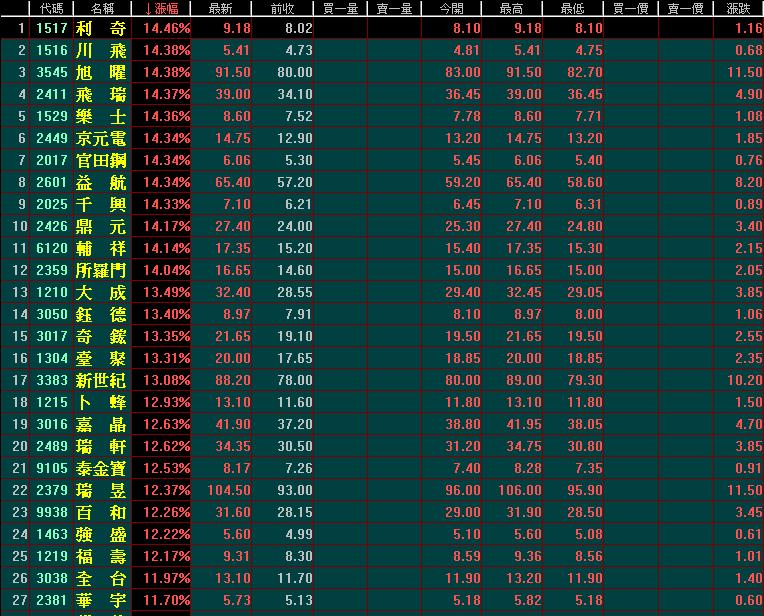Select stock name 泰金寶

[101, 468]
